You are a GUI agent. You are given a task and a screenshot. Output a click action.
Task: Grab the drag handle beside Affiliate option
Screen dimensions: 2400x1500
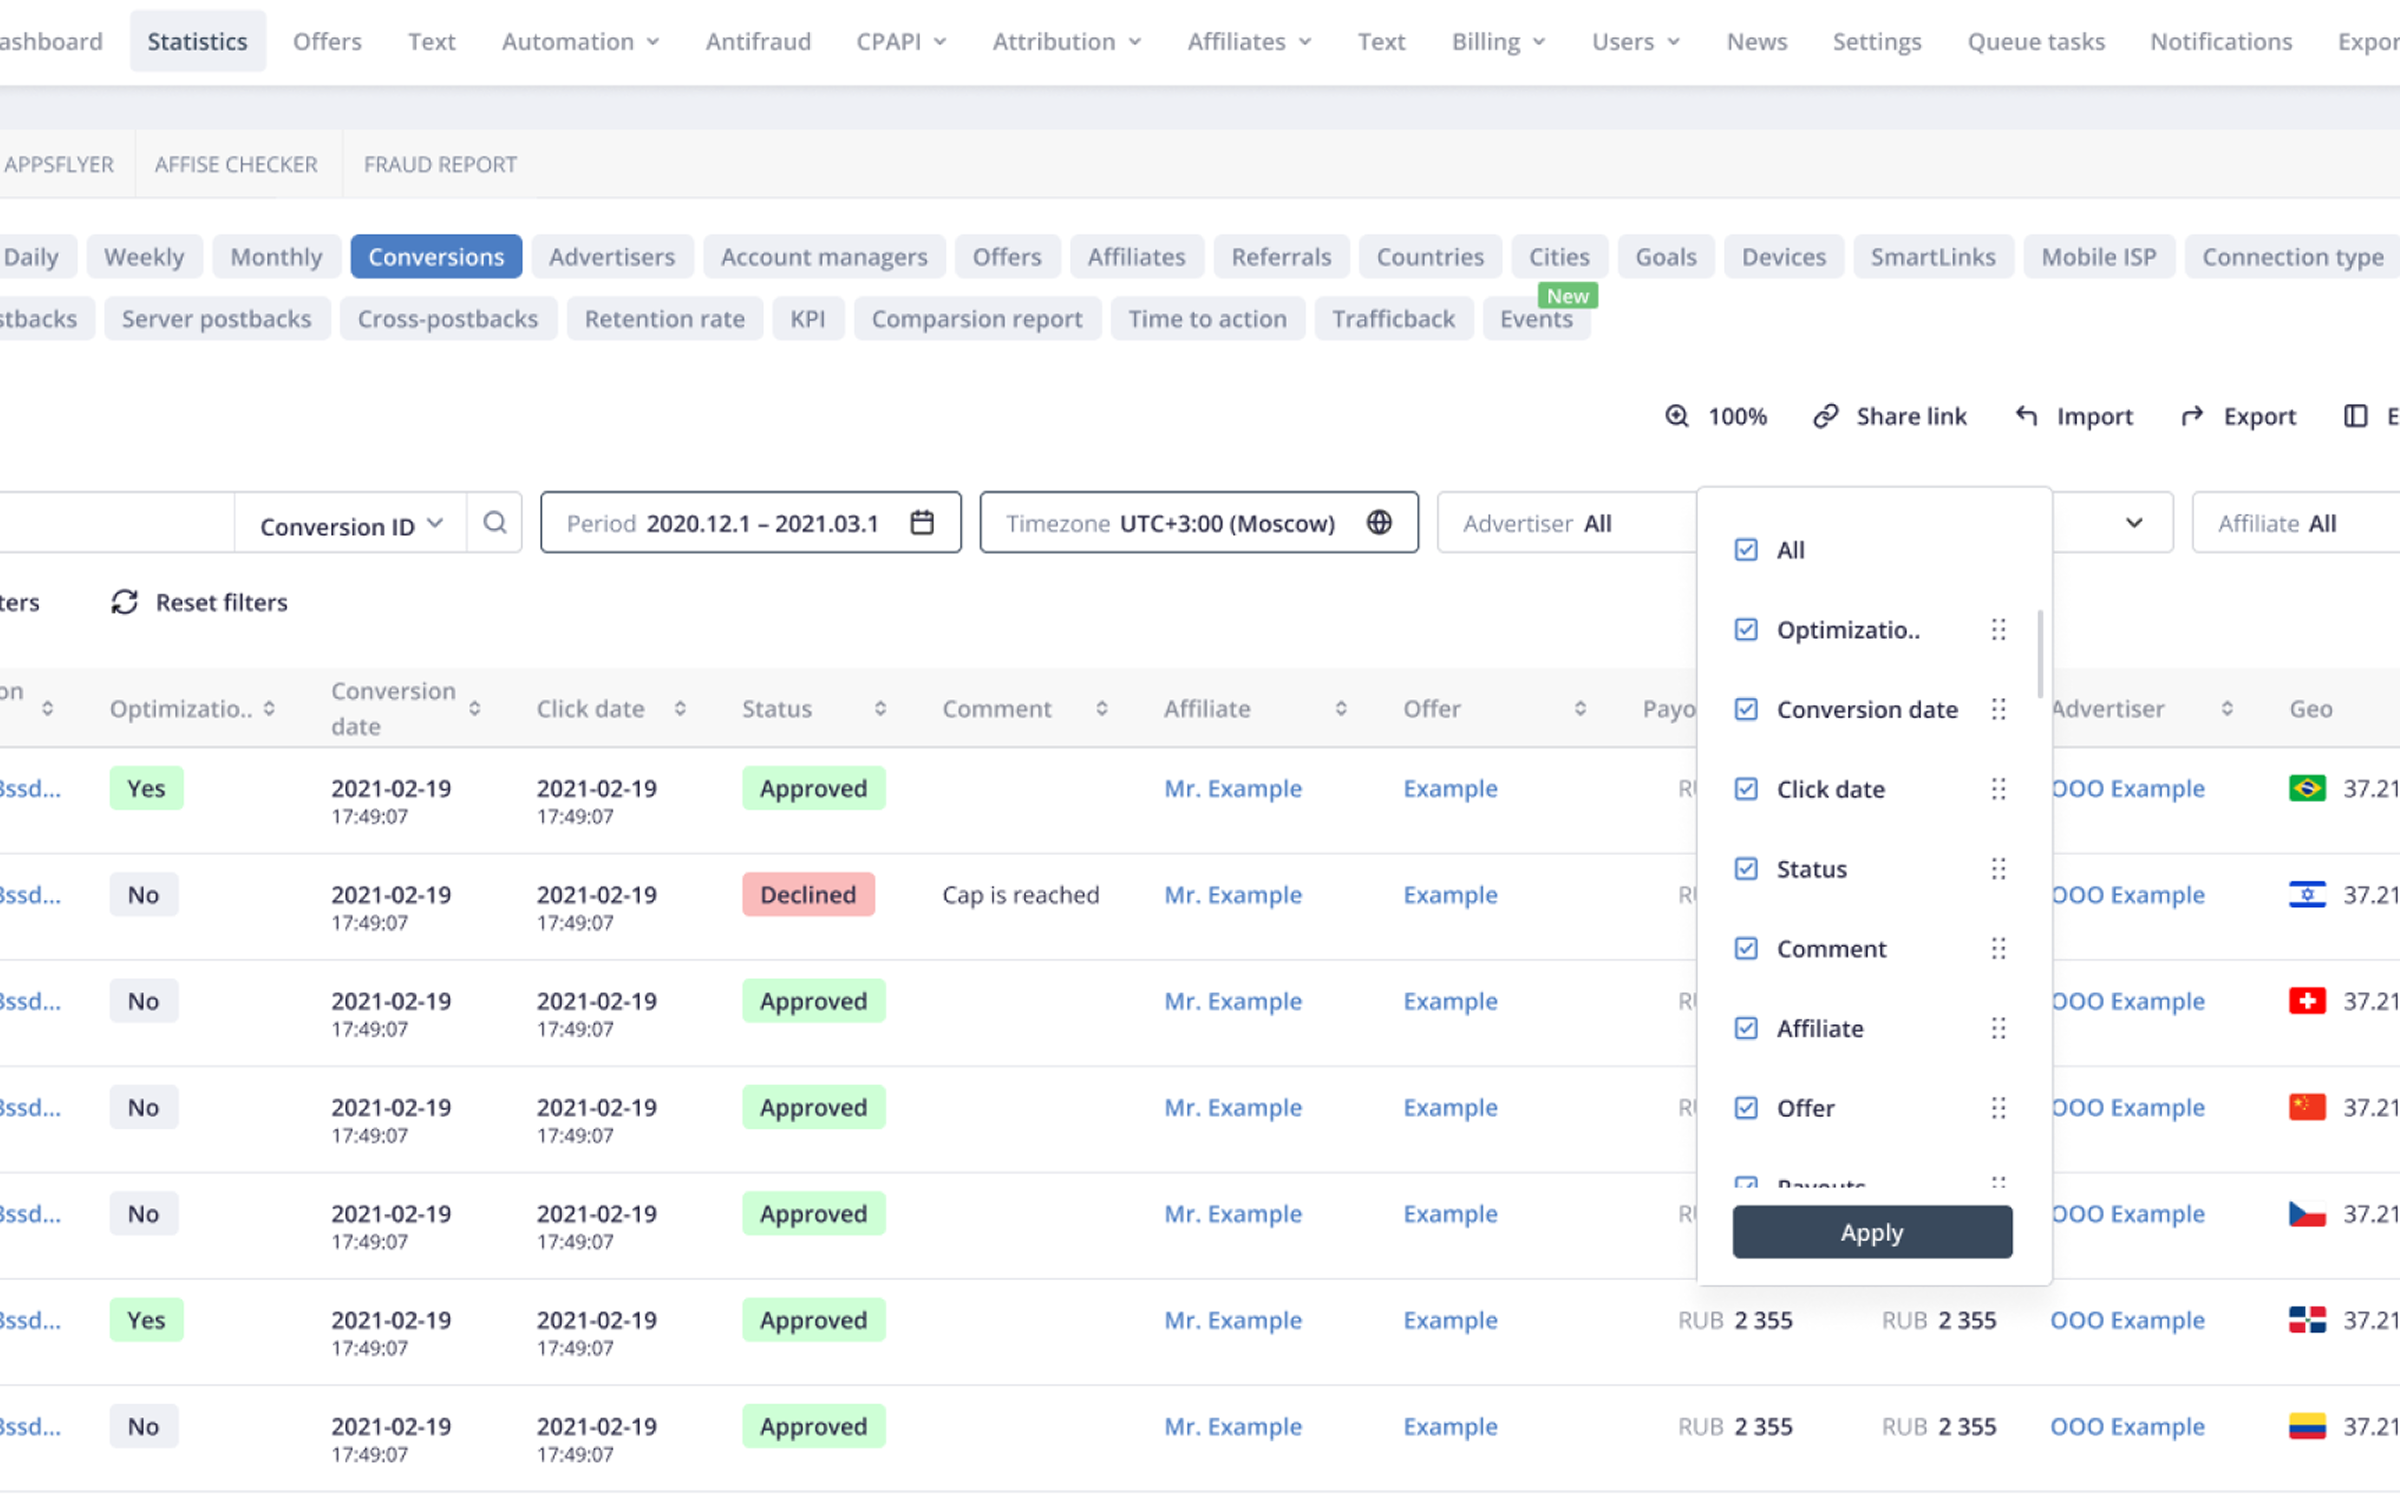coord(1998,1028)
